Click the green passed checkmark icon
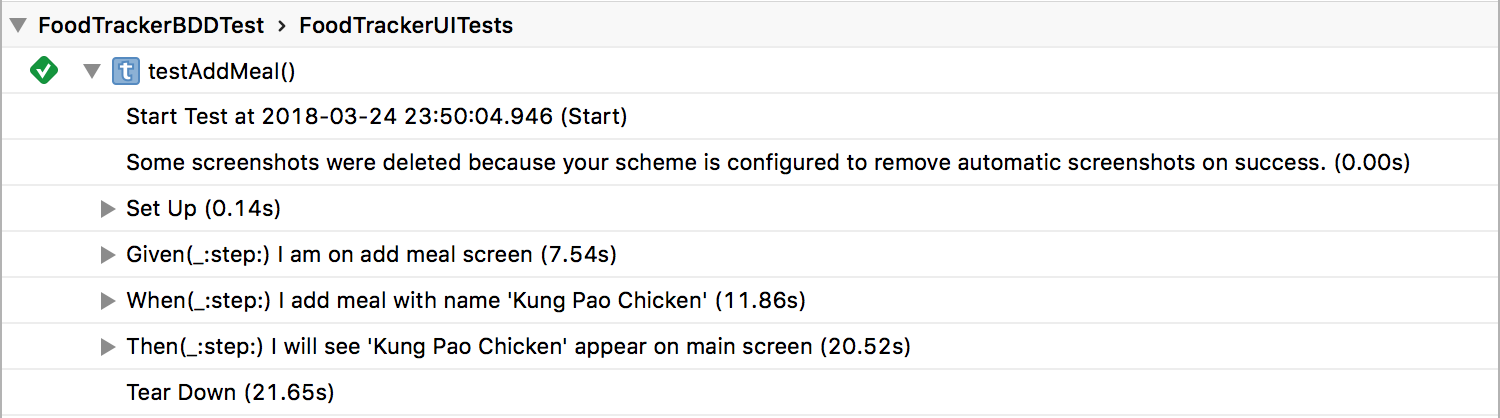Screen dimensions: 1500x418 click(44, 71)
